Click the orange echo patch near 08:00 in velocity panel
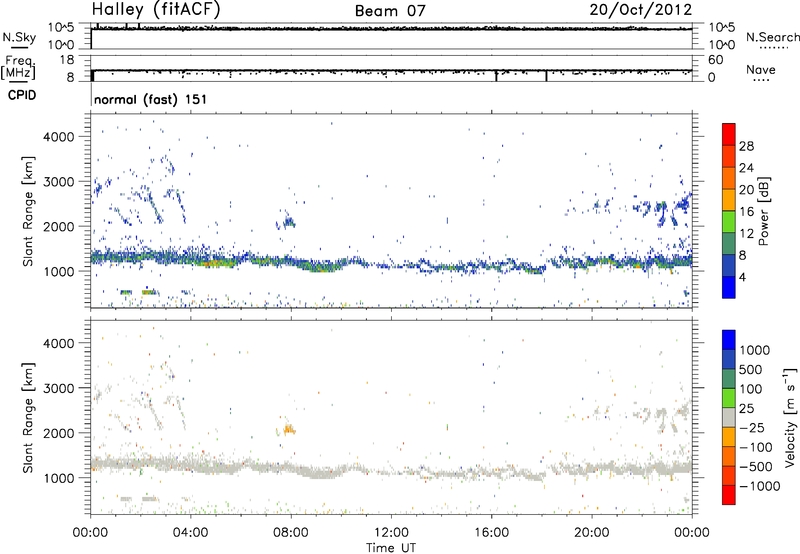The image size is (800, 554). [289, 429]
